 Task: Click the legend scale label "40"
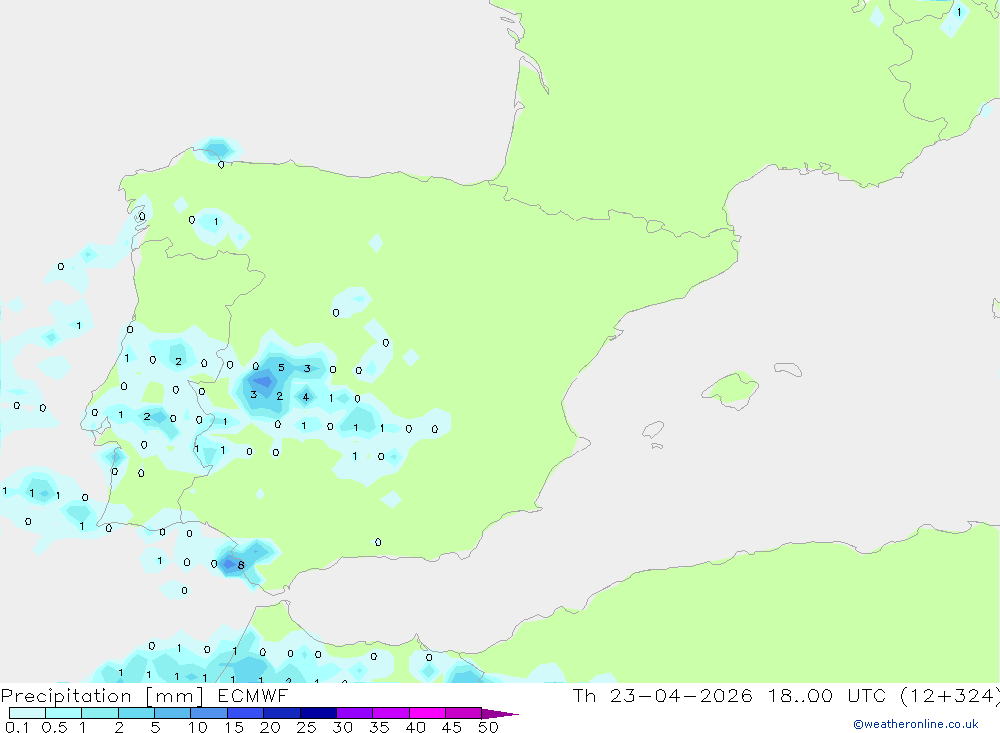pyautogui.click(x=416, y=727)
